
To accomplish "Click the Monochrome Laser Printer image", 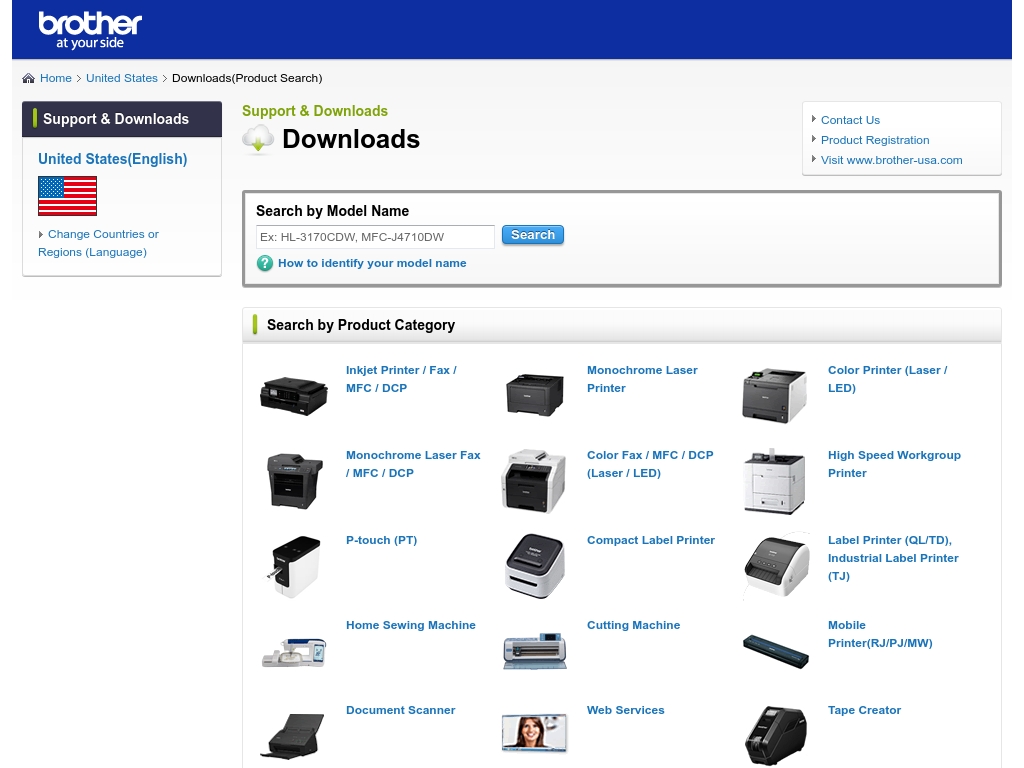I will (534, 394).
